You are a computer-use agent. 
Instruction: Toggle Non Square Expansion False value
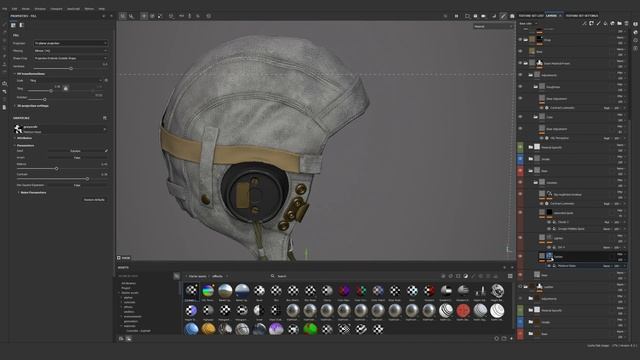tap(77, 185)
